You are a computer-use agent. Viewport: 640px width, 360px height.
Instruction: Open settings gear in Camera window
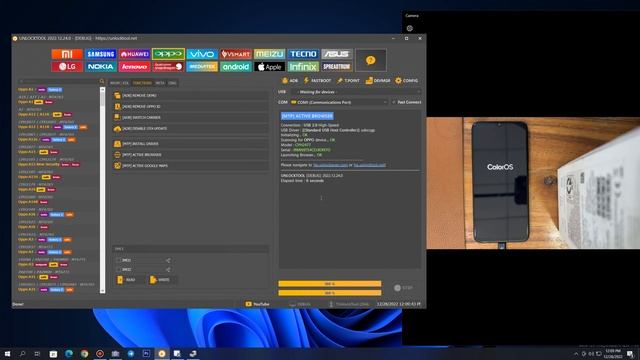(410, 28)
